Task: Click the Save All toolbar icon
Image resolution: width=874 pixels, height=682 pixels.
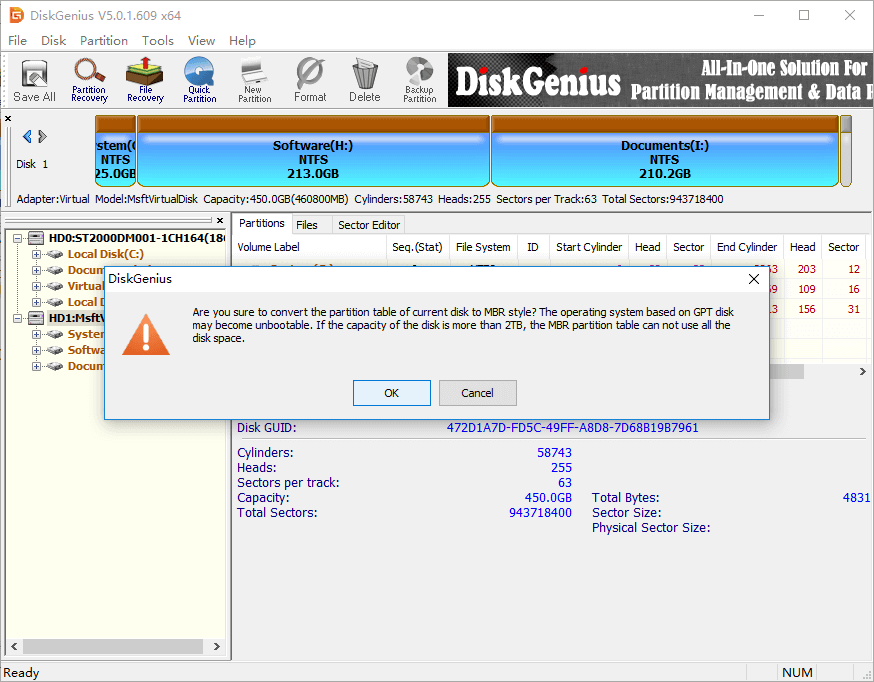Action: [x=34, y=80]
